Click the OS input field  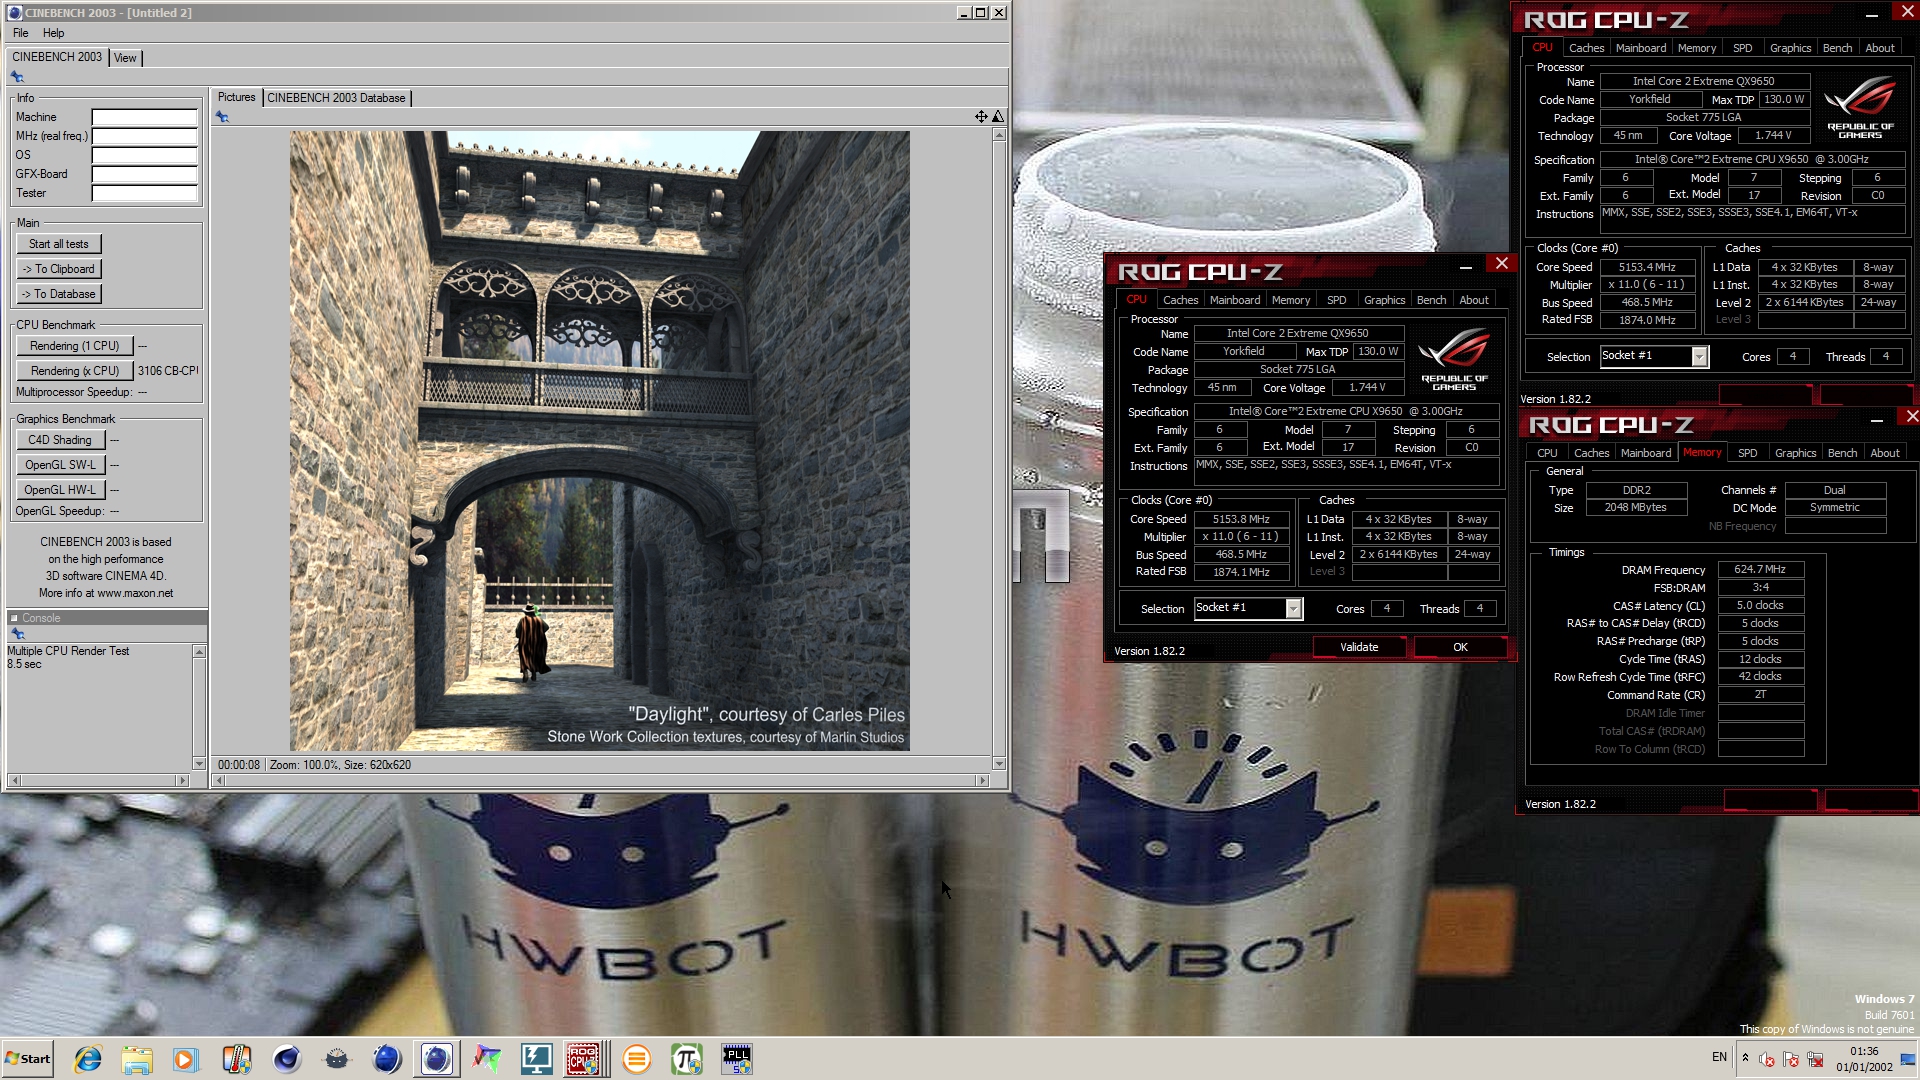point(144,155)
